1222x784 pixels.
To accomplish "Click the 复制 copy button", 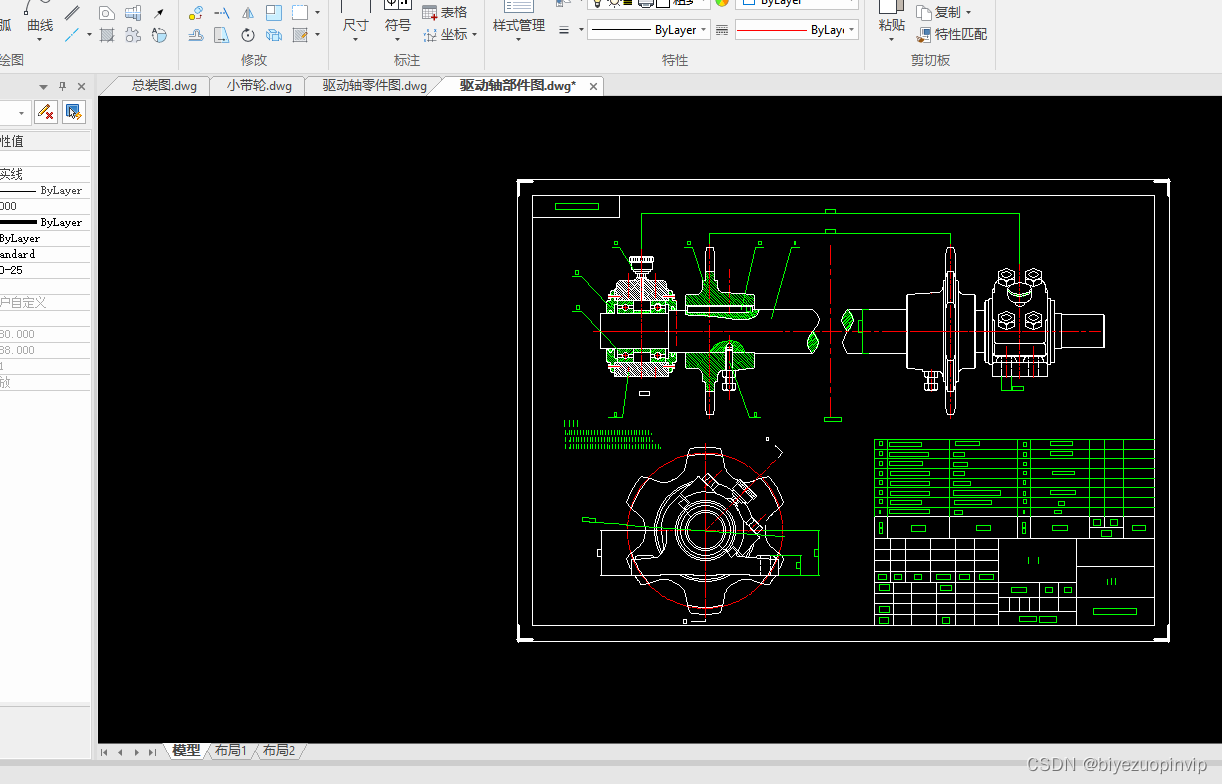I will click(939, 12).
